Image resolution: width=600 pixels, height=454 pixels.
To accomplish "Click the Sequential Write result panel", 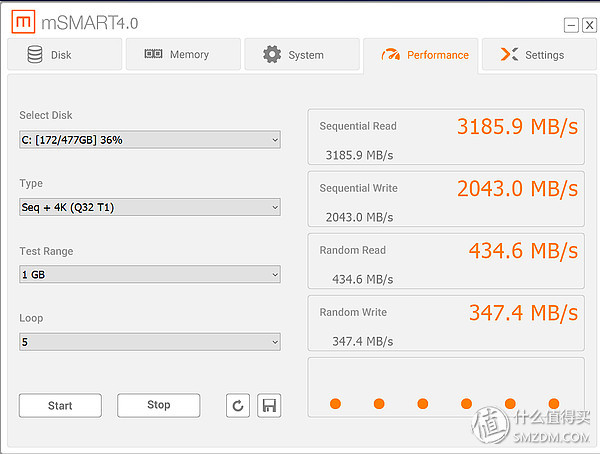I will click(x=446, y=199).
